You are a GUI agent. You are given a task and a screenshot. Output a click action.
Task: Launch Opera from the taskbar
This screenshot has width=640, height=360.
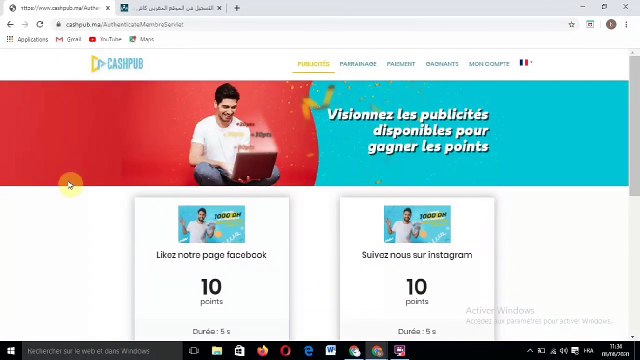pyautogui.click(x=285, y=351)
